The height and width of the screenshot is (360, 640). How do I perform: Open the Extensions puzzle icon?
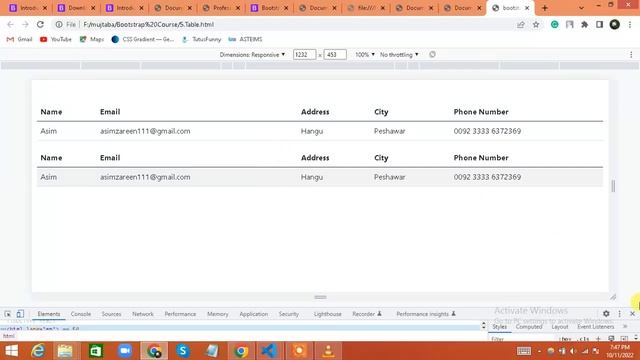[x=584, y=24]
